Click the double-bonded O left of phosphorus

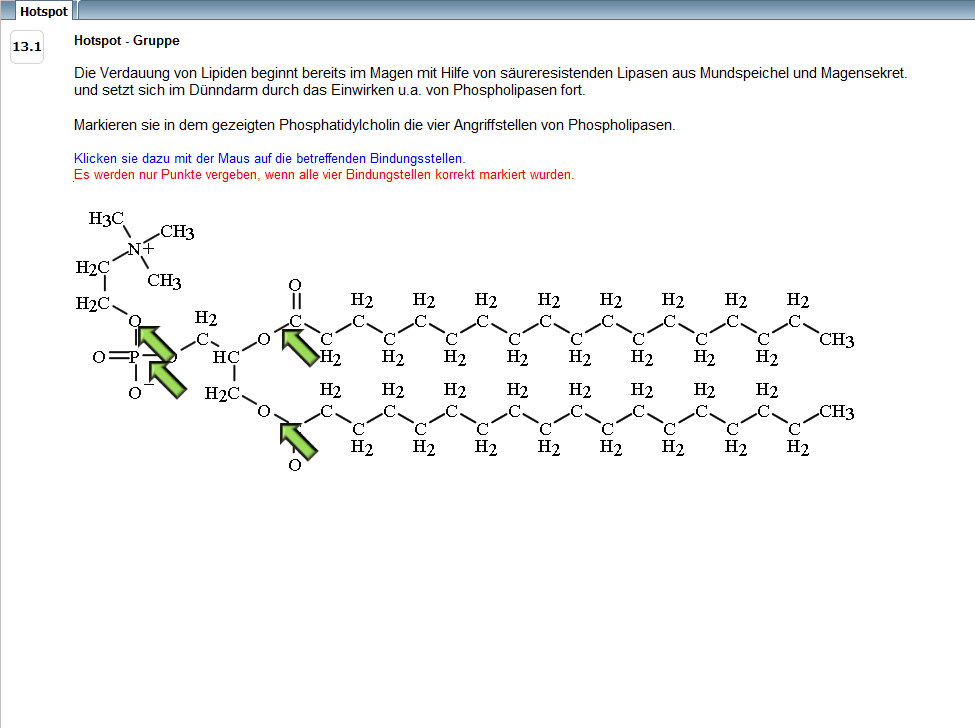click(99, 357)
